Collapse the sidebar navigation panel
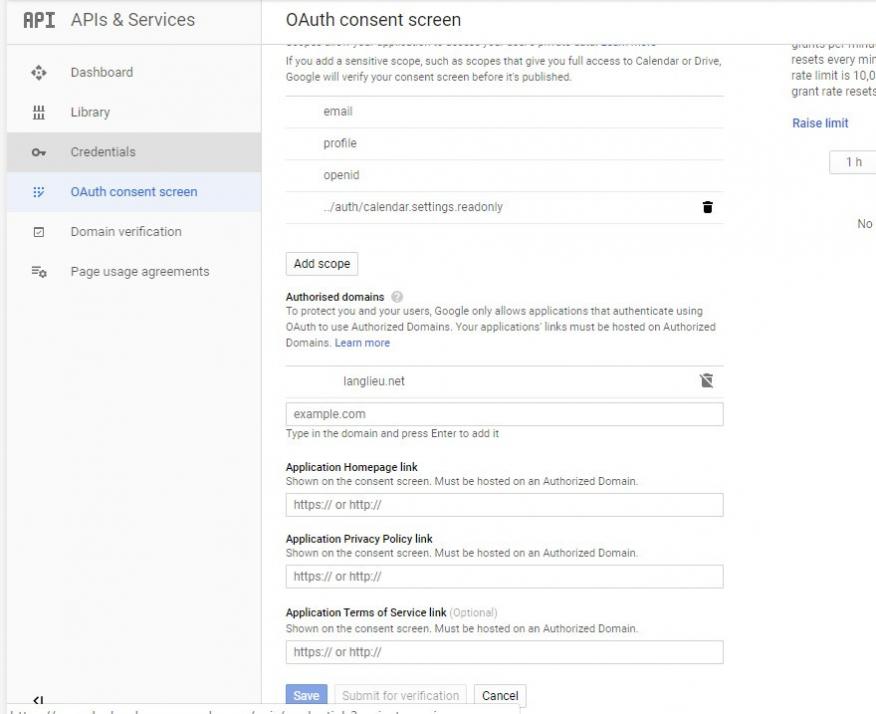This screenshot has height=714, width=876. [38, 701]
